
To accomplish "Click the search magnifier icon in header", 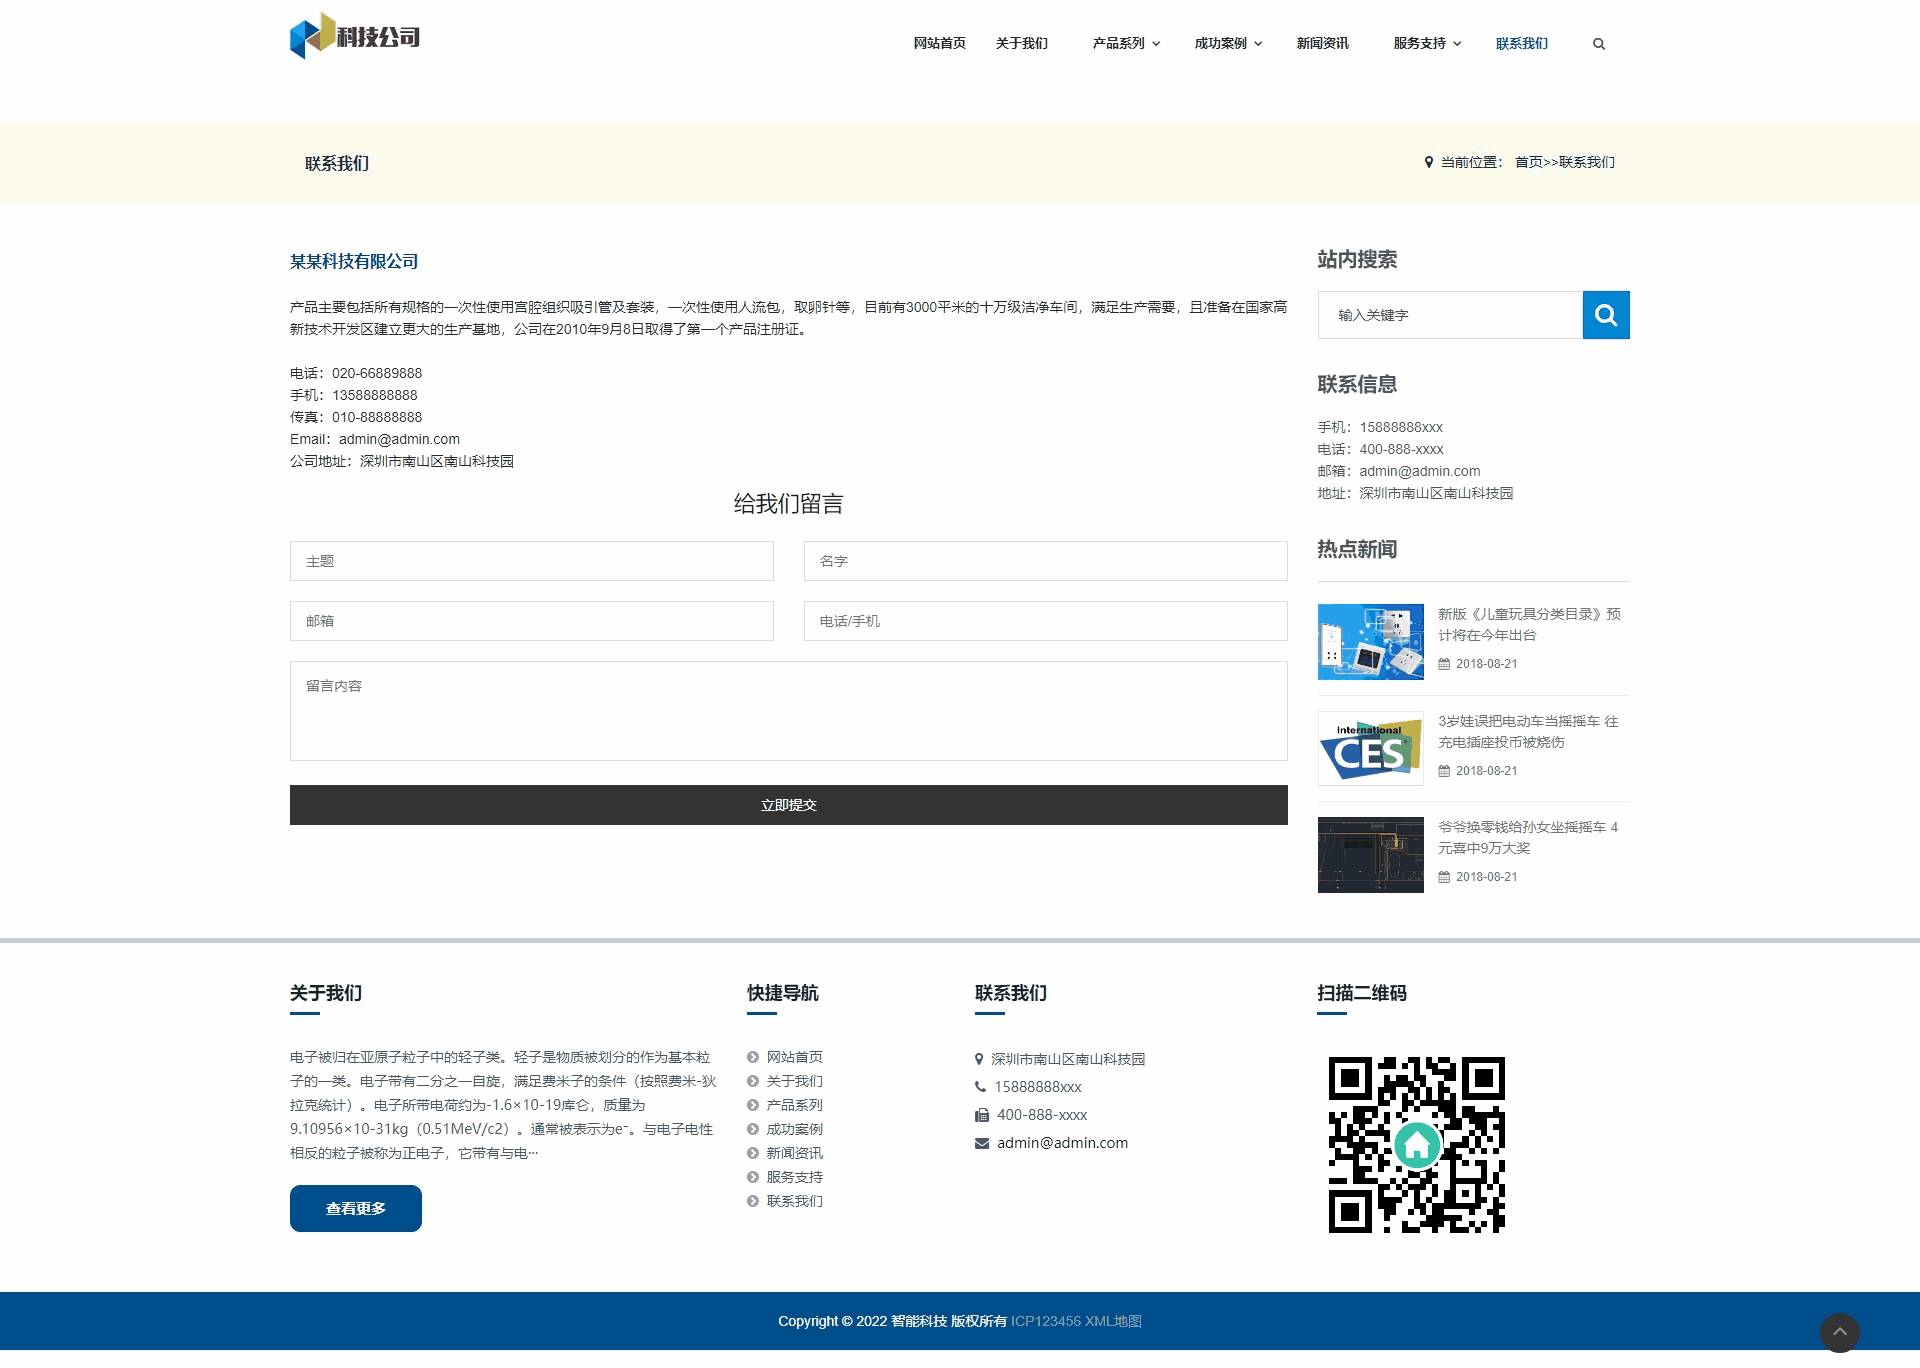I will (1598, 44).
